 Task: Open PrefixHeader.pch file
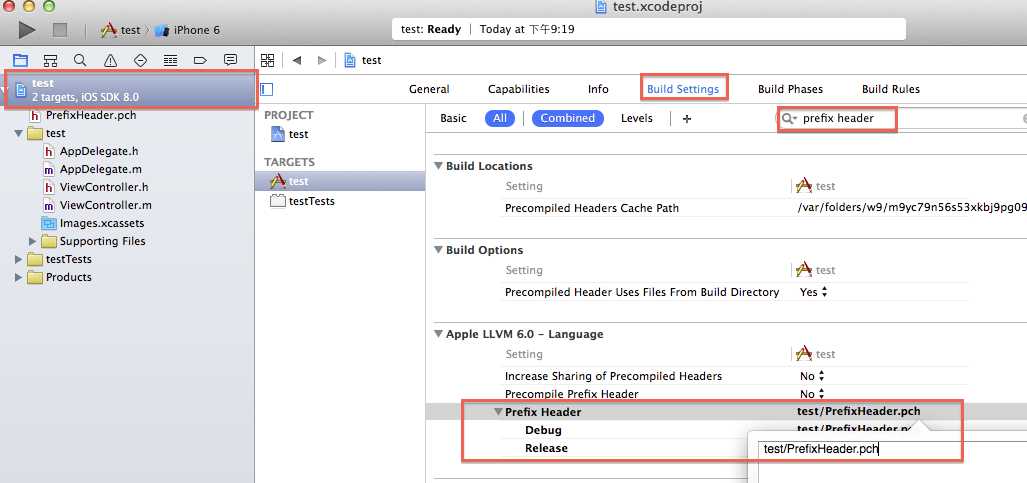pos(91,115)
